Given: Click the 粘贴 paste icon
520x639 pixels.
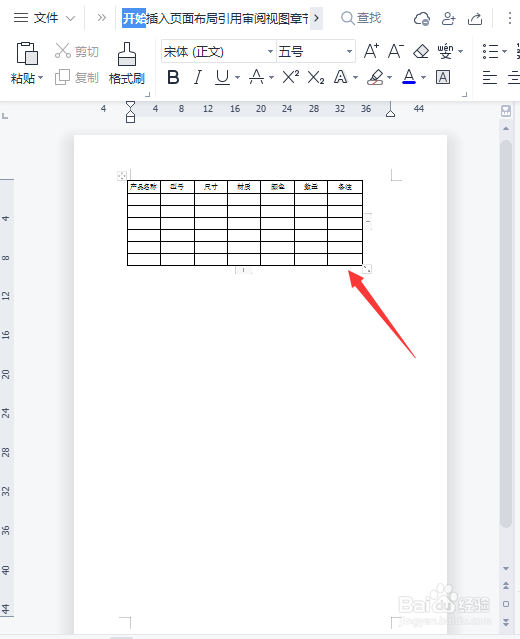Looking at the screenshot, I should [27, 53].
